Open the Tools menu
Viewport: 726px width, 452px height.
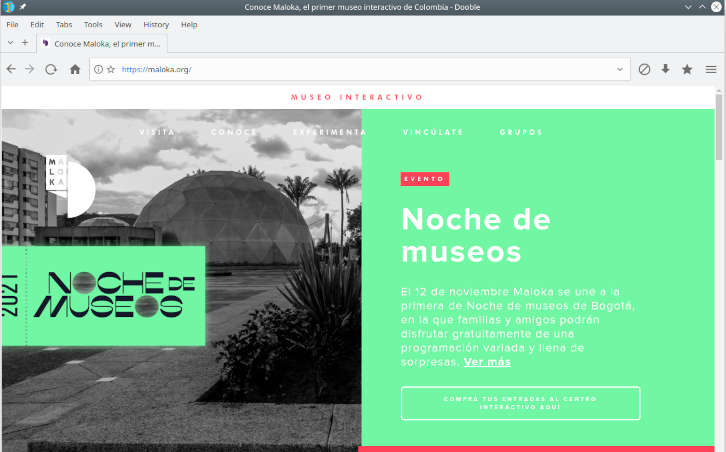click(x=93, y=23)
